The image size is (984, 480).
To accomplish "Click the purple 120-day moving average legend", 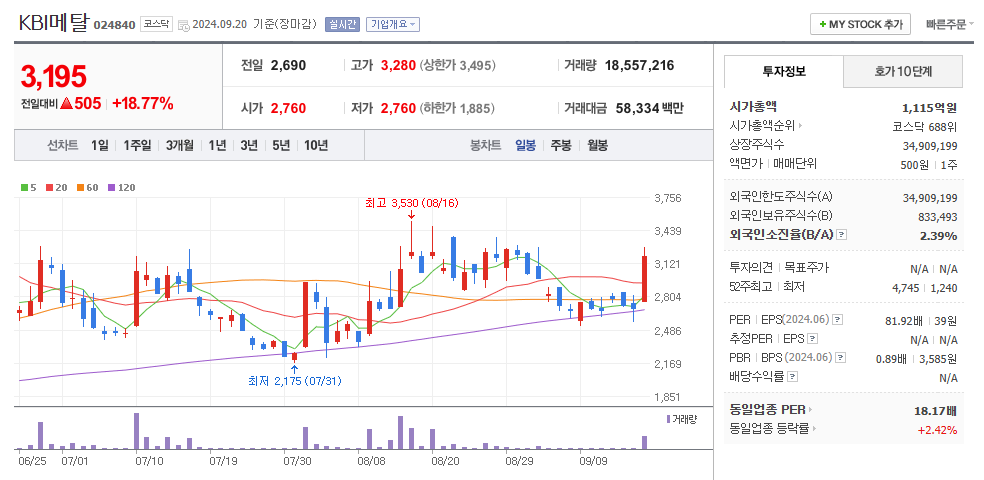I will [122, 187].
